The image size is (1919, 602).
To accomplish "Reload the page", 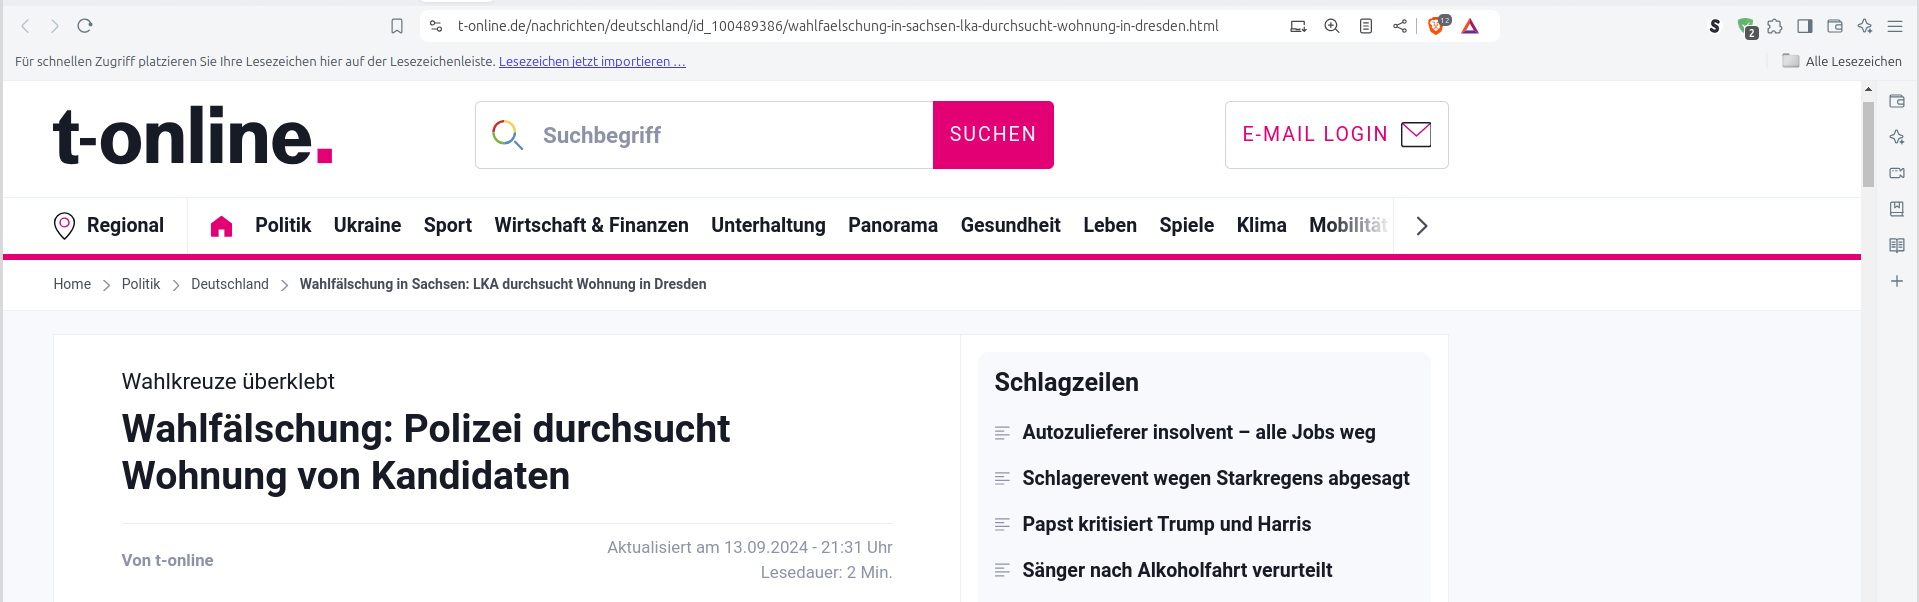I will 85,26.
